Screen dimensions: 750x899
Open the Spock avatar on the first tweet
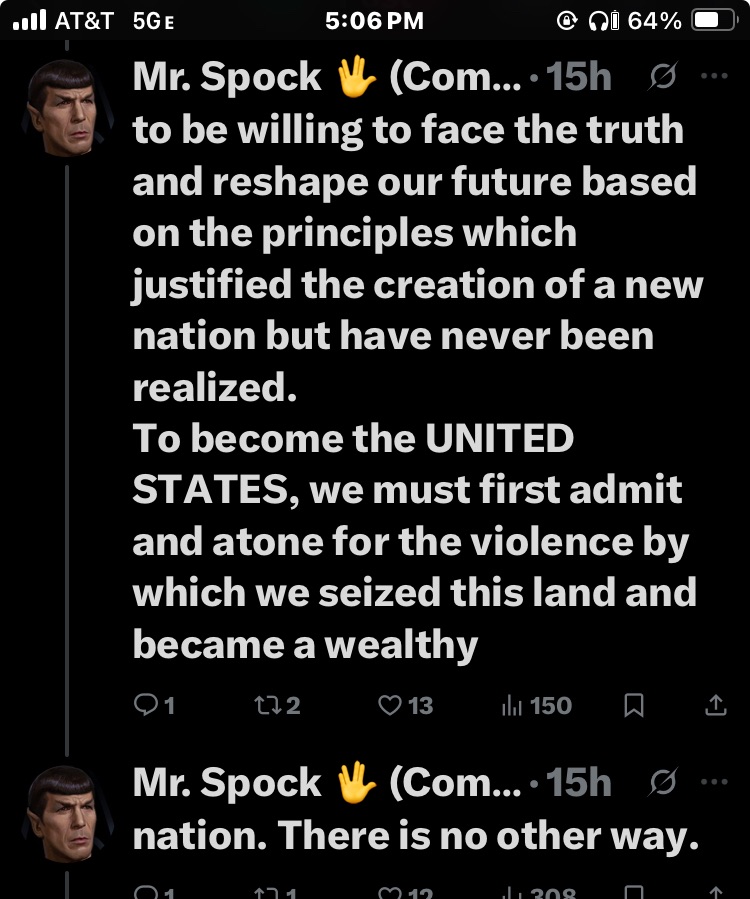click(63, 108)
